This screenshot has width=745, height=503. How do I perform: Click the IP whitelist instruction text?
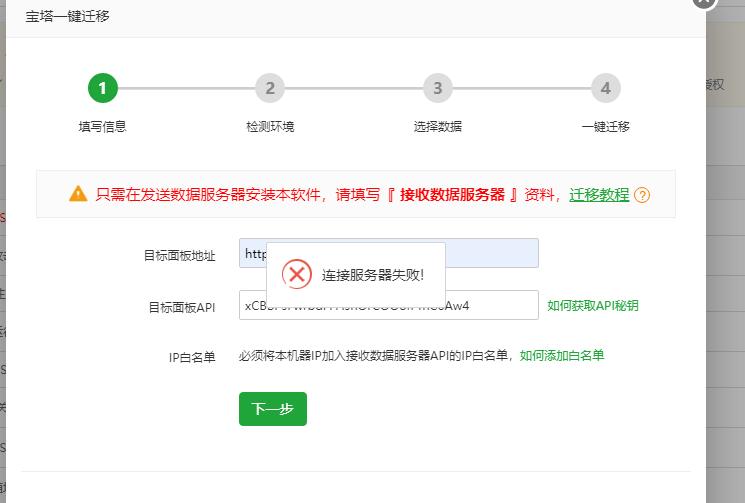(376, 355)
